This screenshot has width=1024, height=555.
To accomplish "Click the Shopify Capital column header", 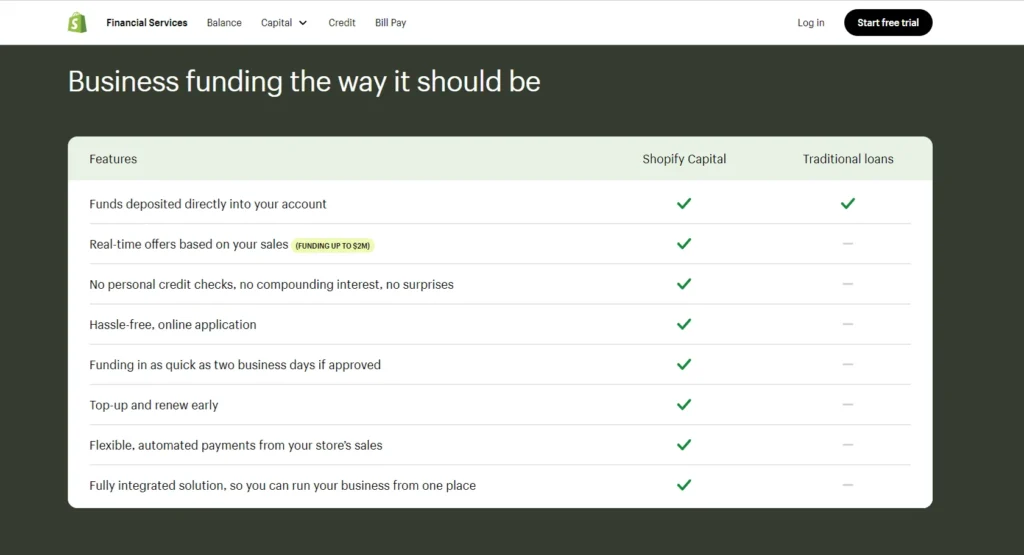I will tap(684, 159).
